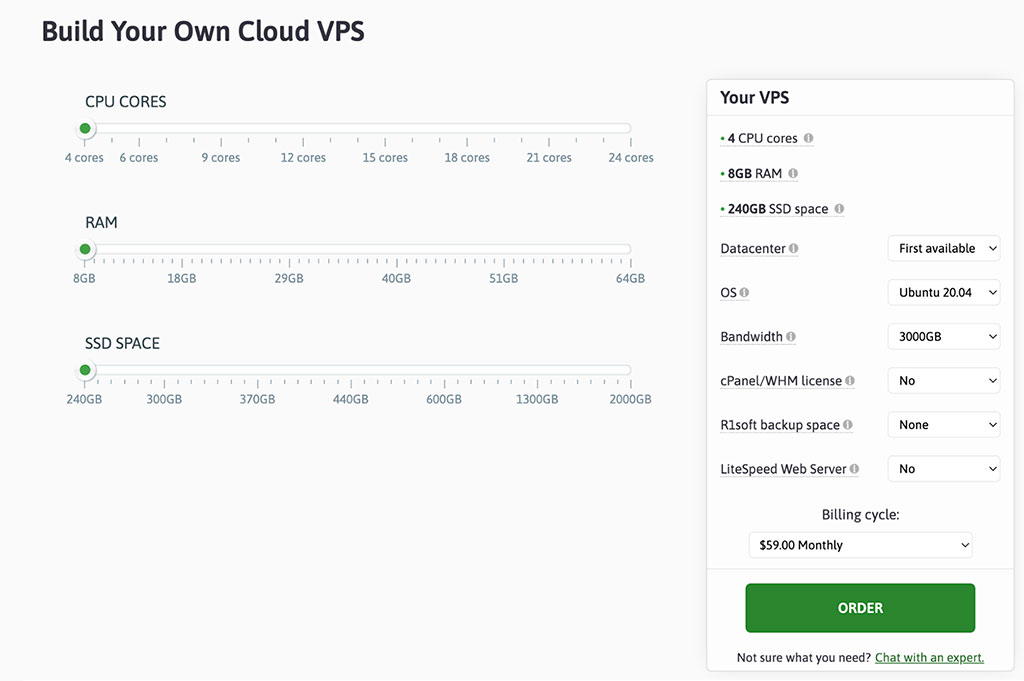The image size is (1024, 681).
Task: Click info icon beside 240GB SSD space
Action: 839,210
